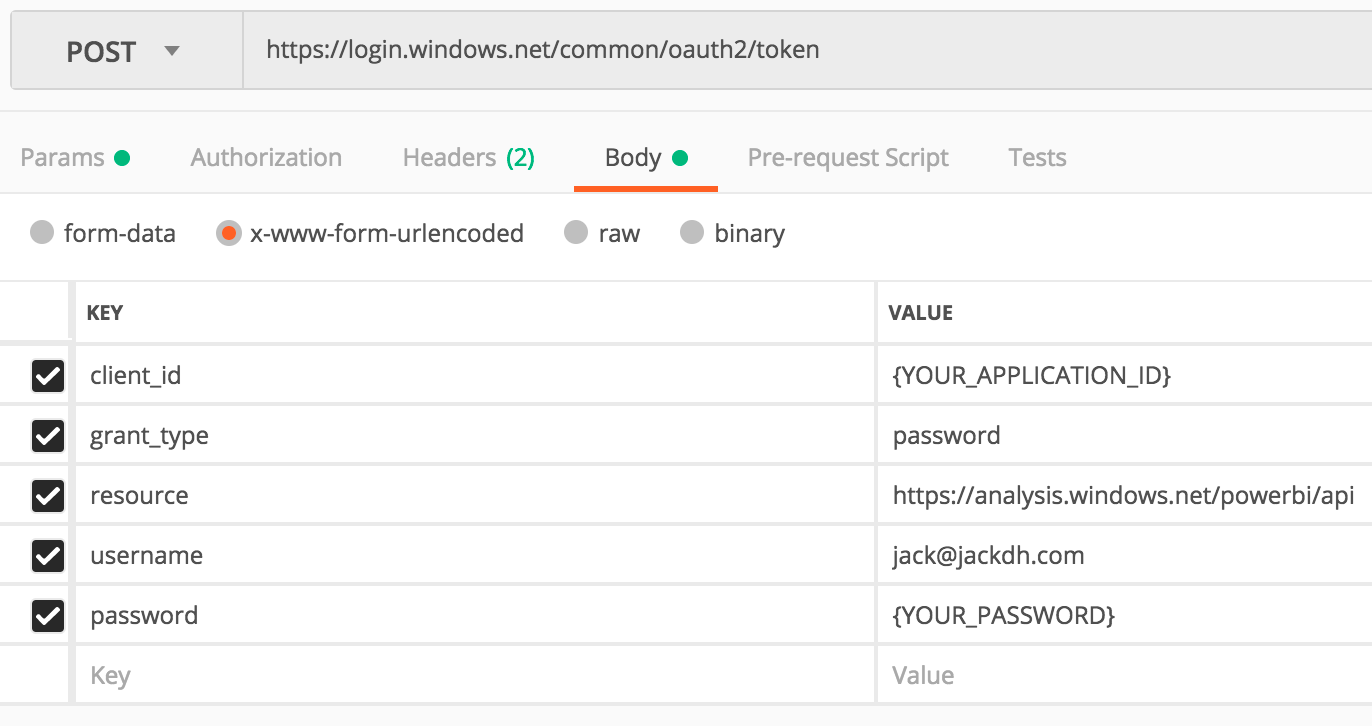Image resolution: width=1372 pixels, height=726 pixels.
Task: Disable the password parameter
Action: point(48,615)
